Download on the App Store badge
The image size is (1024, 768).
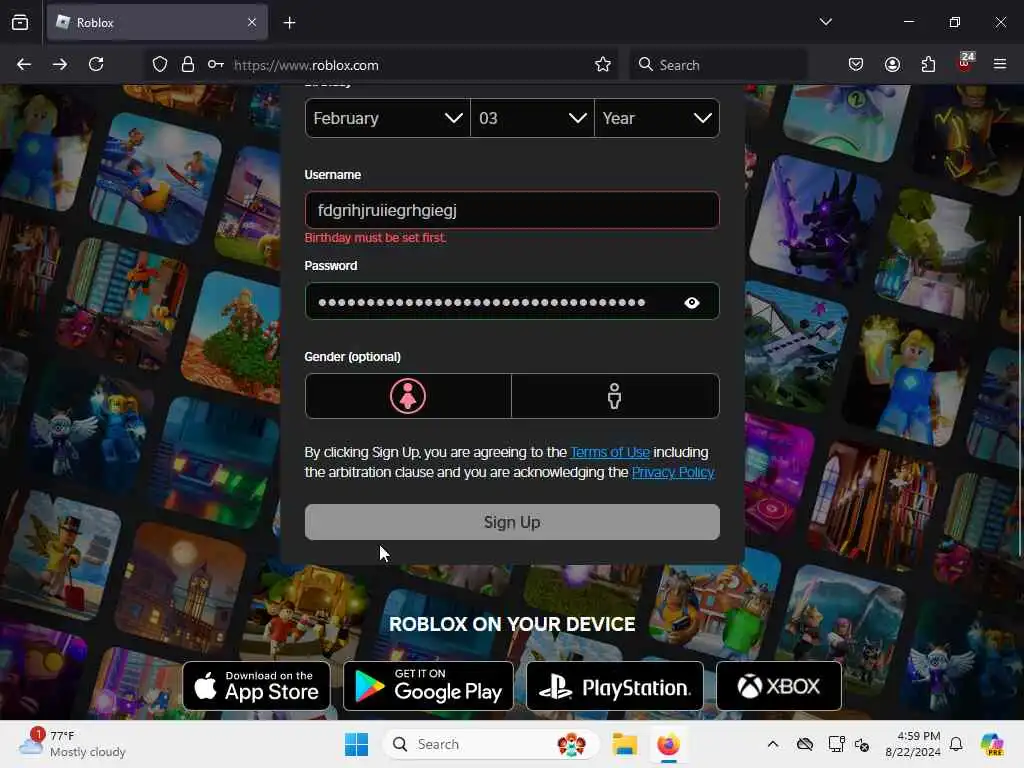coord(257,686)
